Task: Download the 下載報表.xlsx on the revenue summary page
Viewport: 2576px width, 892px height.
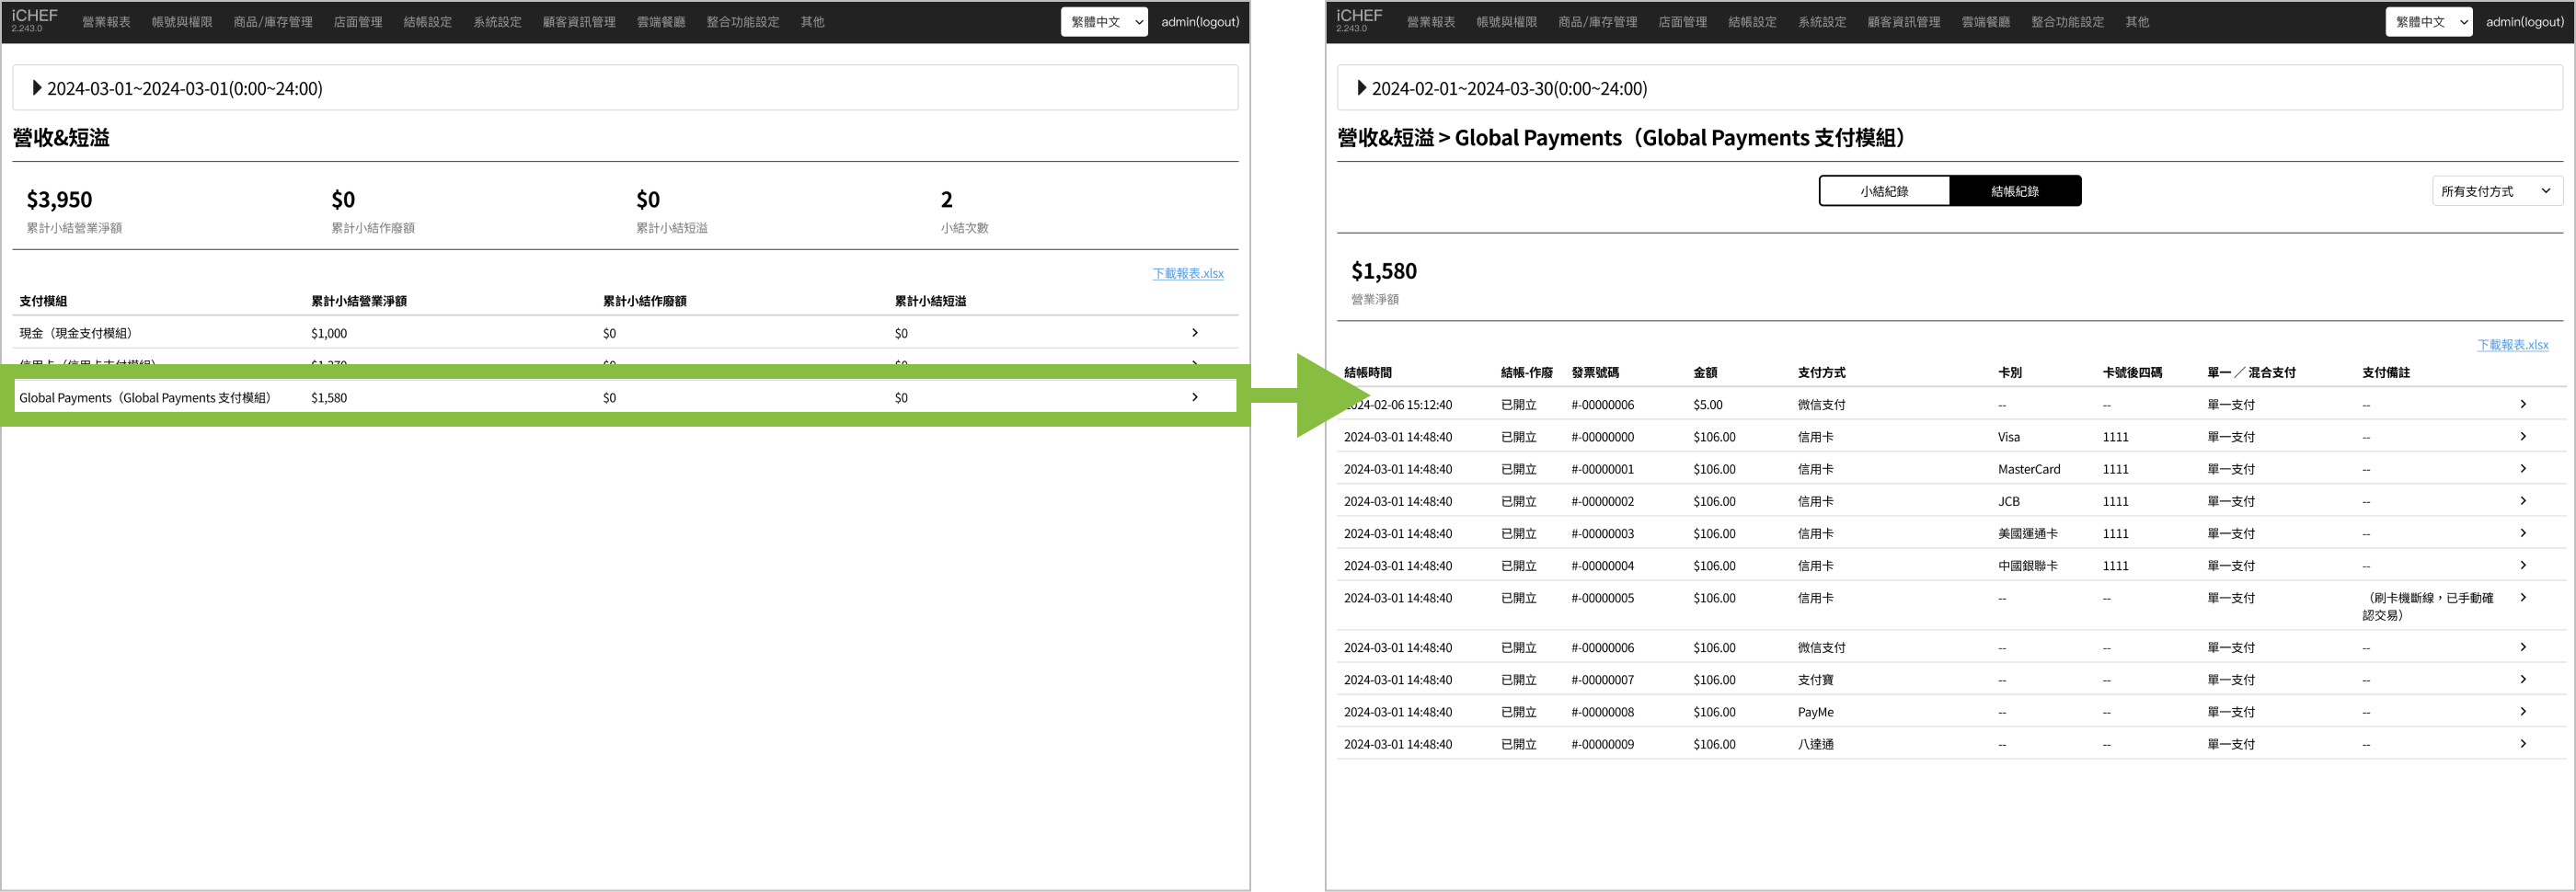Action: click(1187, 273)
